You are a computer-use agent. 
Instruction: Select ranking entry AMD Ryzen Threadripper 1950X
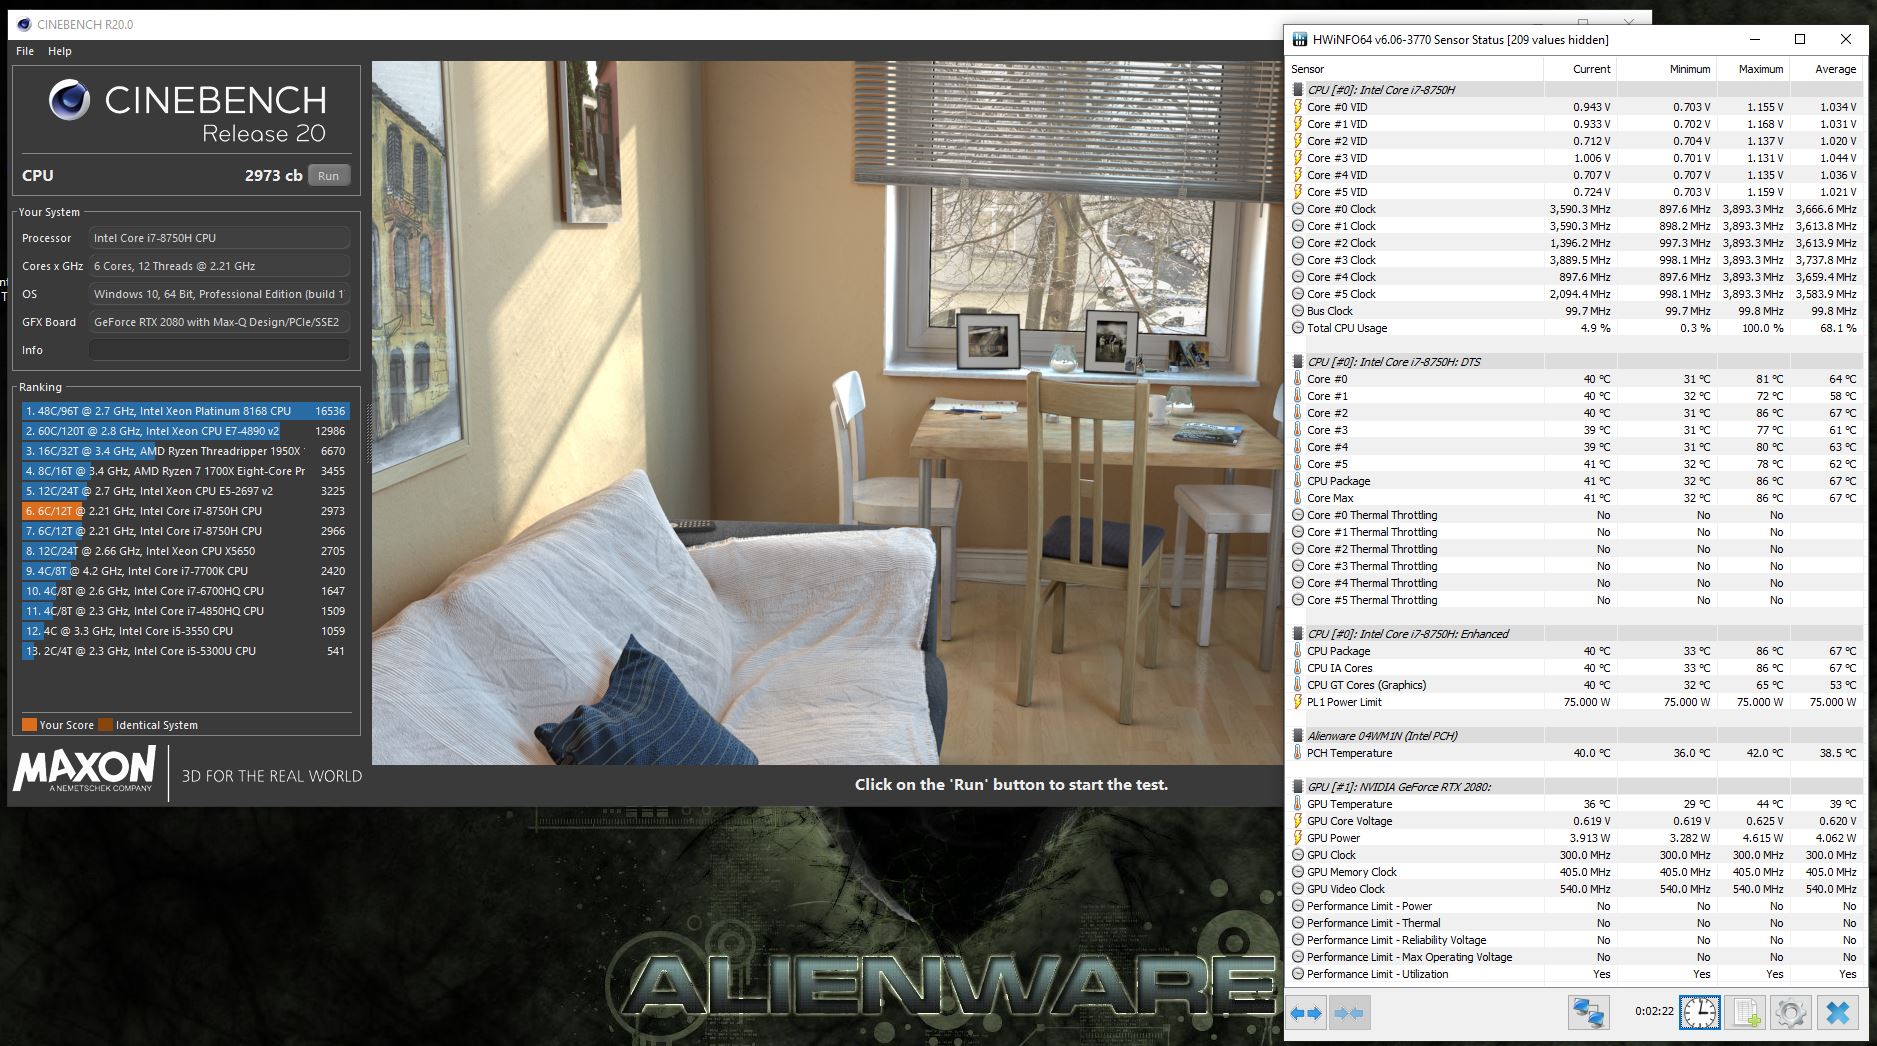point(185,451)
